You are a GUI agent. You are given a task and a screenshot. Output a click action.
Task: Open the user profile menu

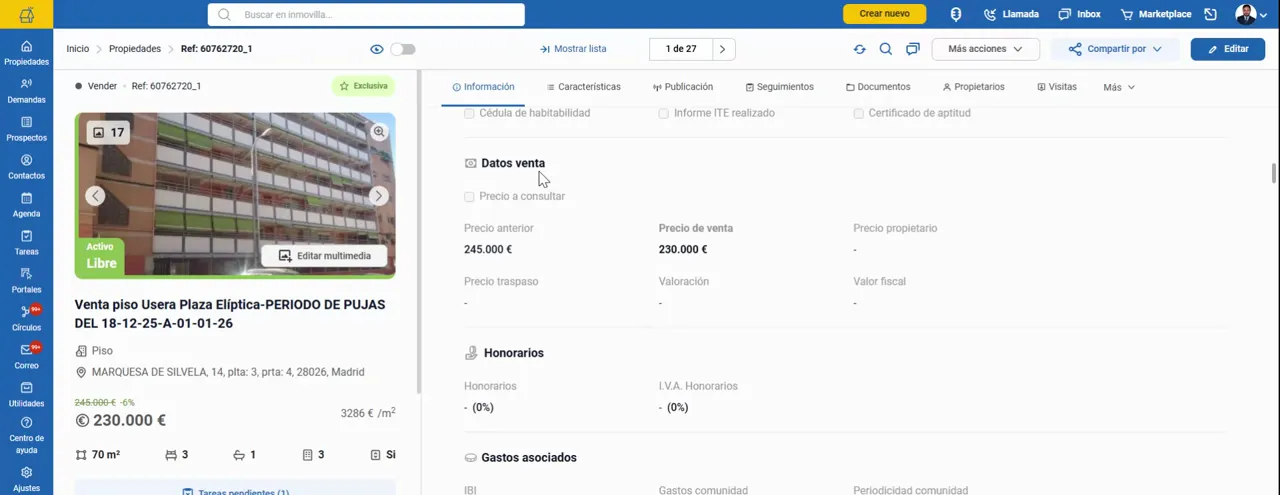[1250, 14]
